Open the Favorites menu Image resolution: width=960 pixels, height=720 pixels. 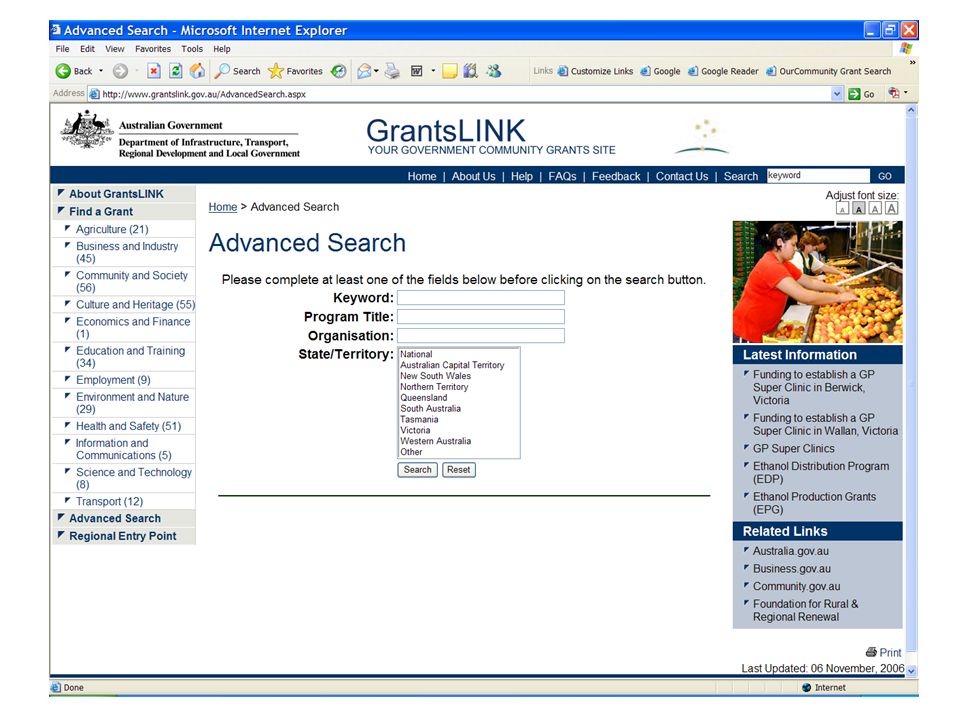tap(153, 49)
